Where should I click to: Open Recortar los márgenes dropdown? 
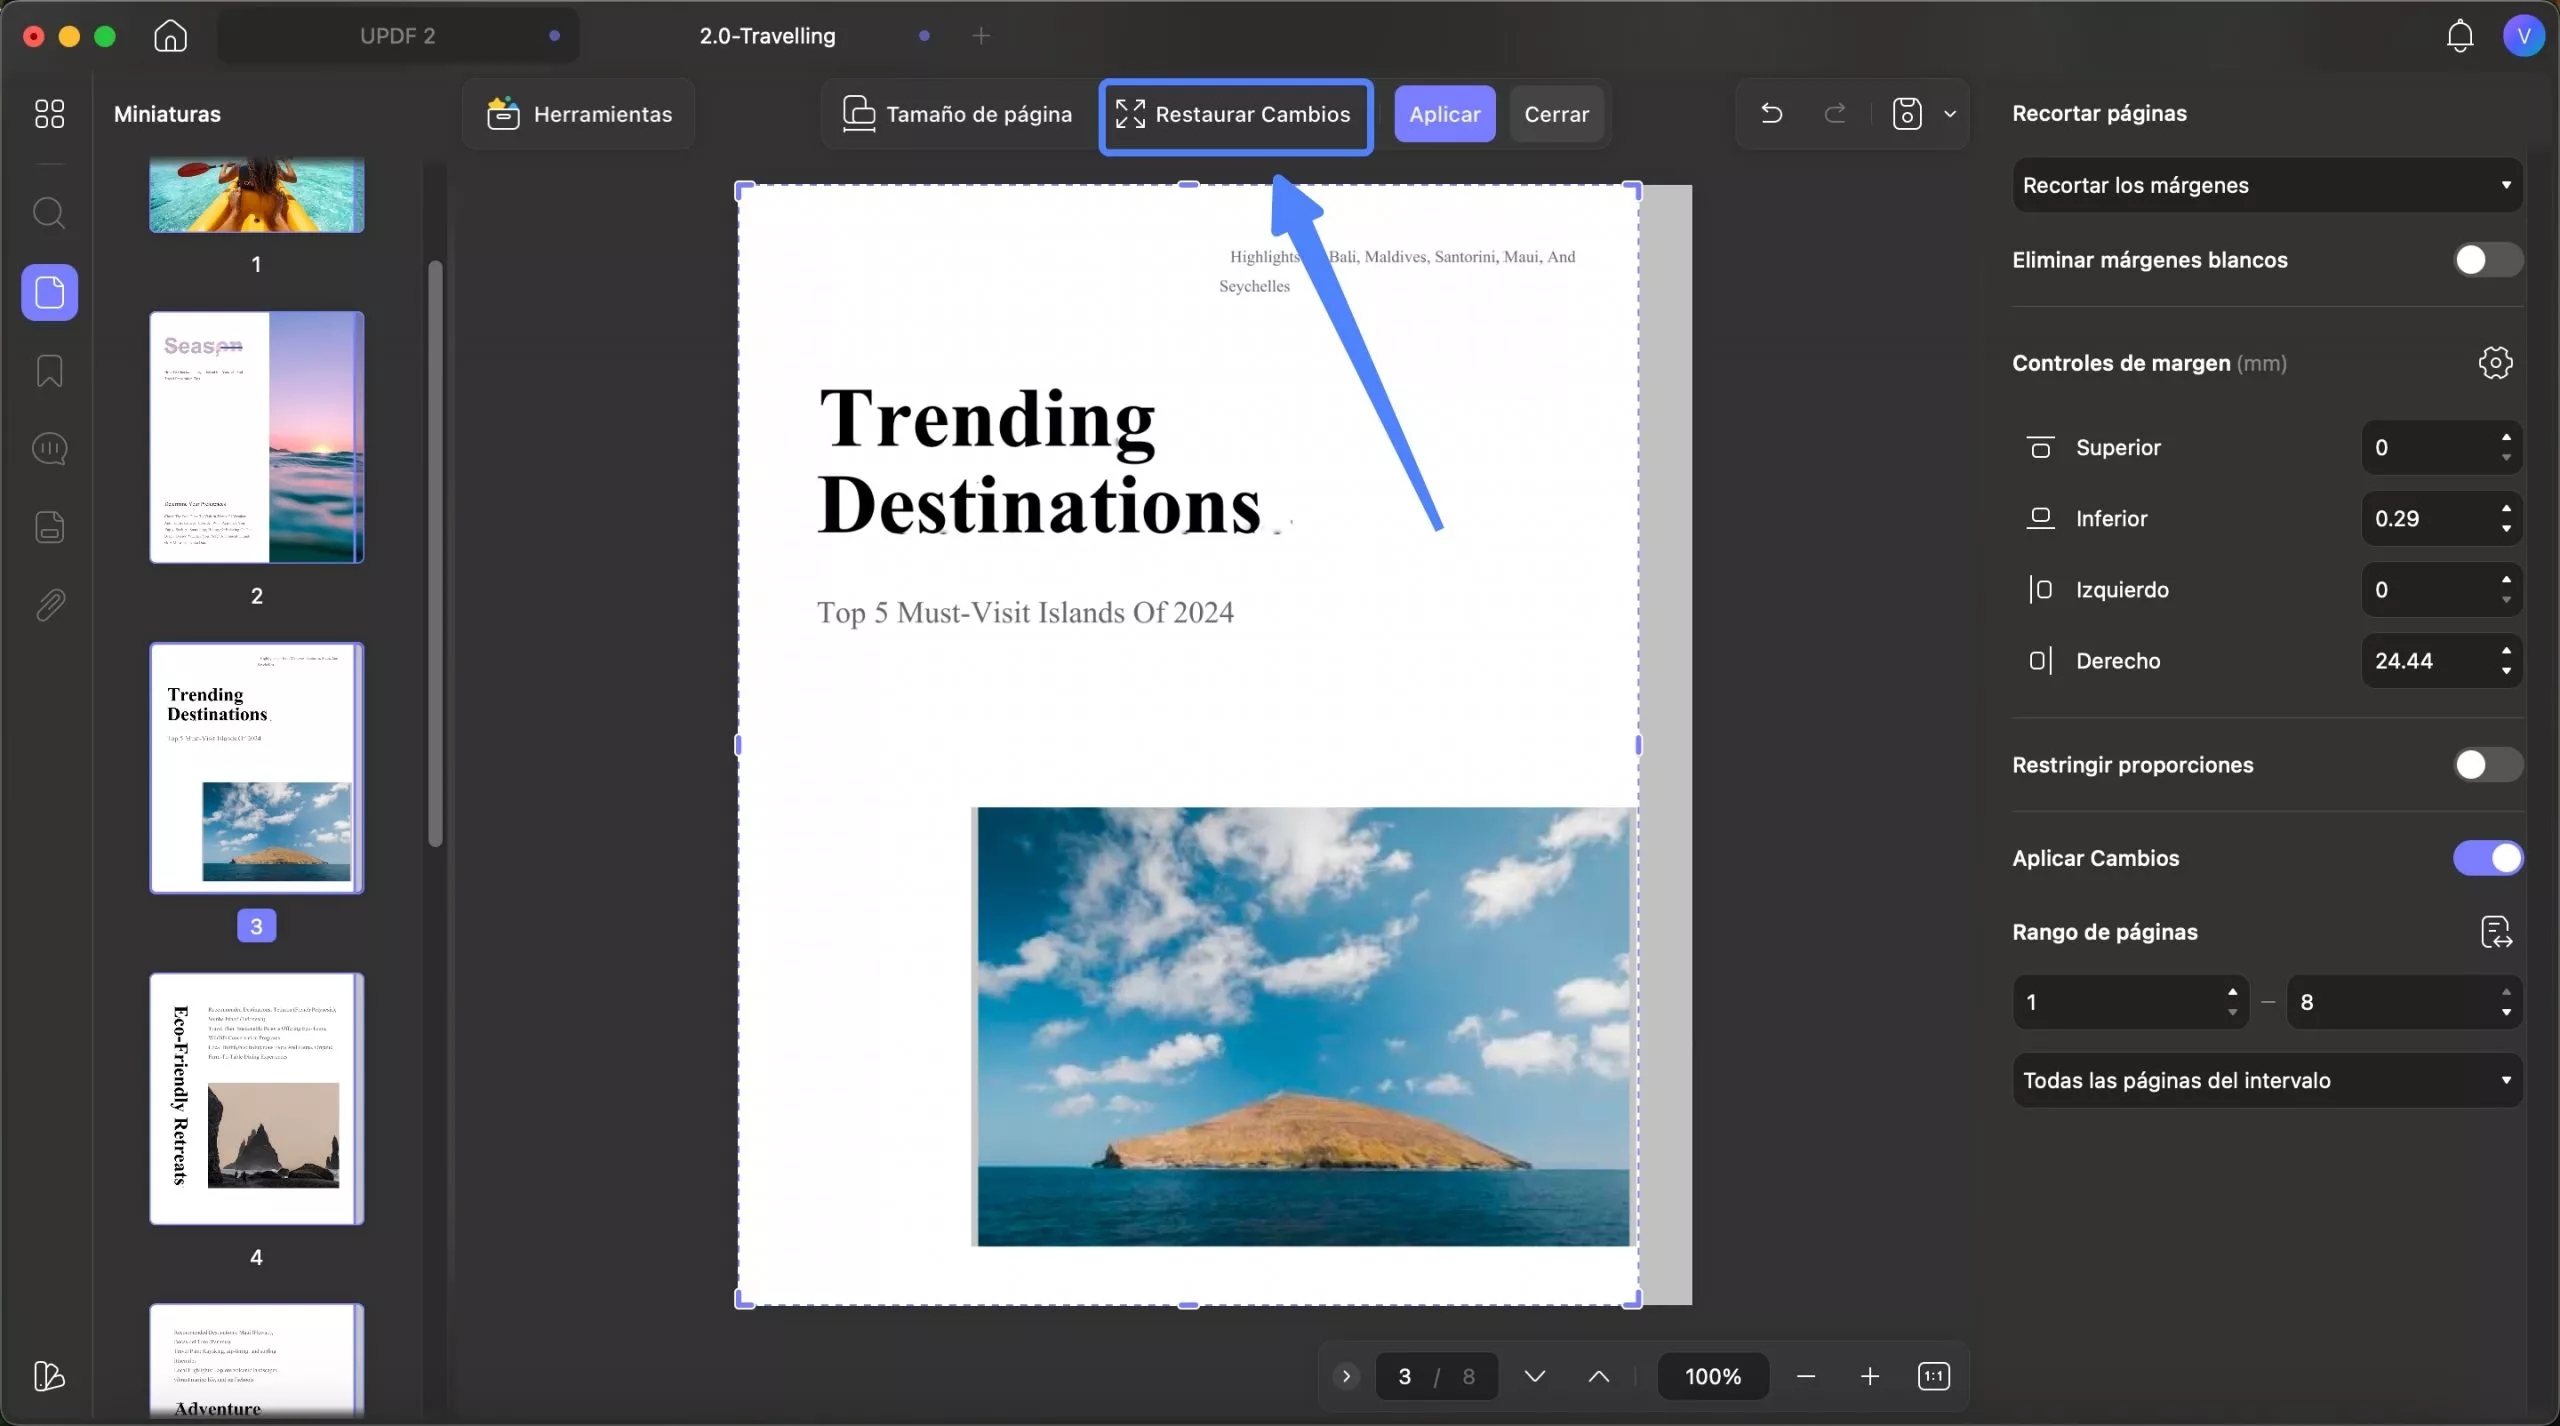tap(2266, 185)
